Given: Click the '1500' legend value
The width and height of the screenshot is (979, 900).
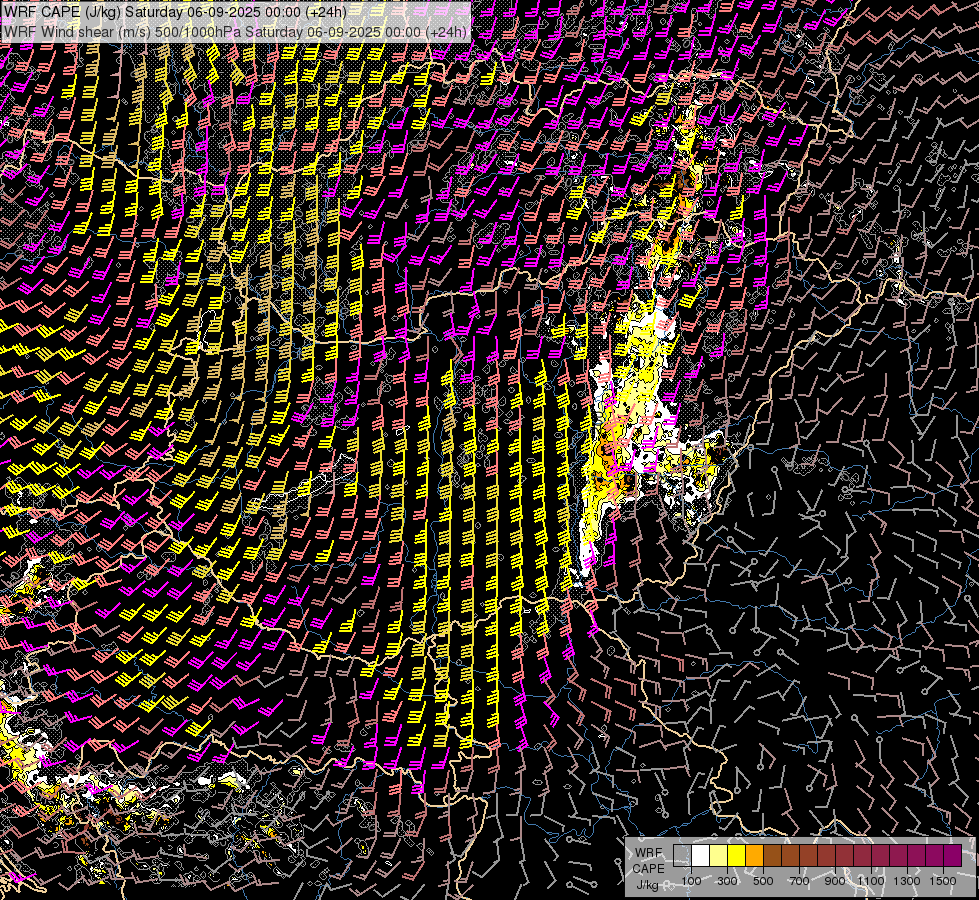Looking at the screenshot, I should click(x=943, y=881).
